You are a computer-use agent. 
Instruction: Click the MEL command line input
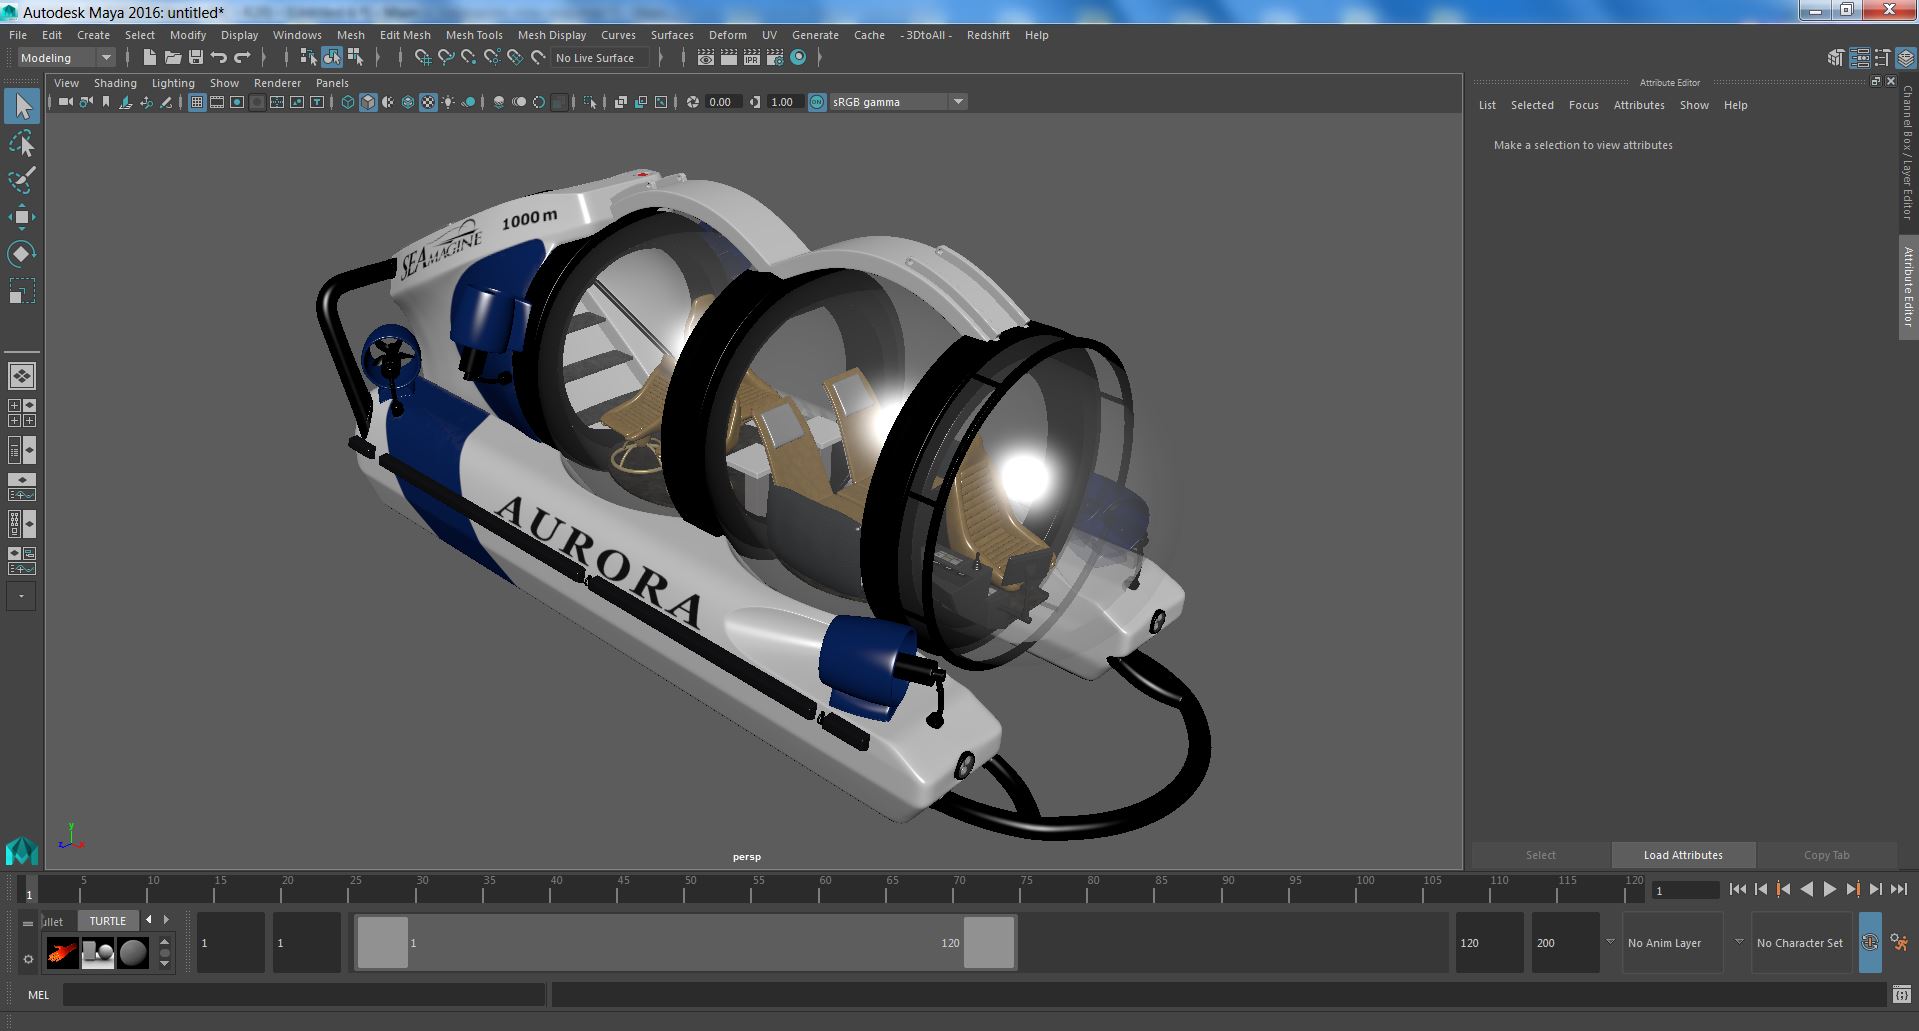(x=304, y=995)
